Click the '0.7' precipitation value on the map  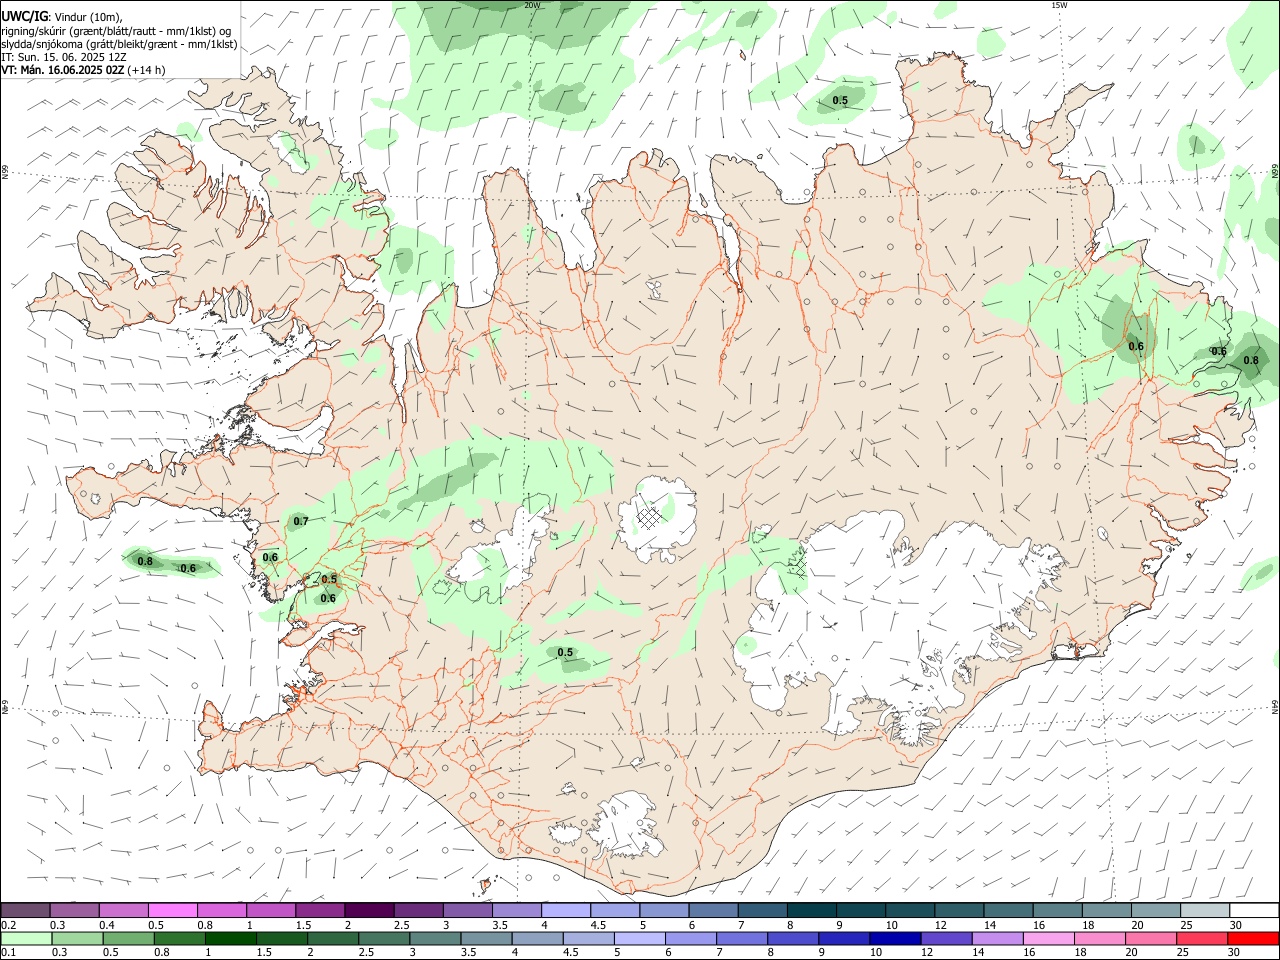click(x=301, y=522)
